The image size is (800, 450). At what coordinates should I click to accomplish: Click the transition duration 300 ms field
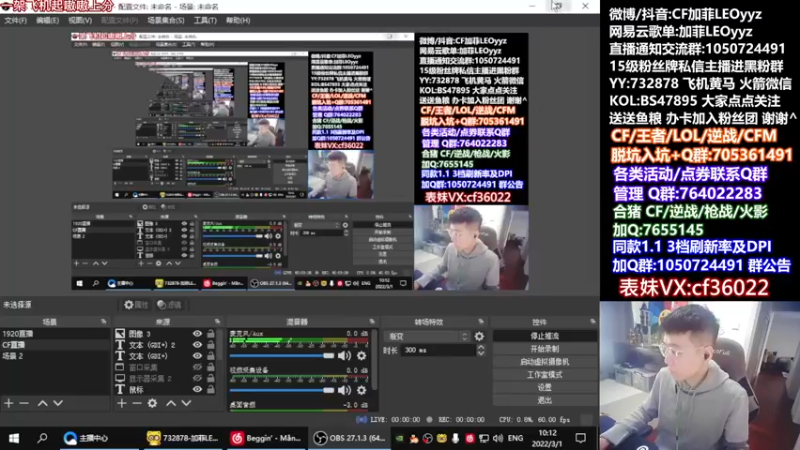(x=438, y=351)
